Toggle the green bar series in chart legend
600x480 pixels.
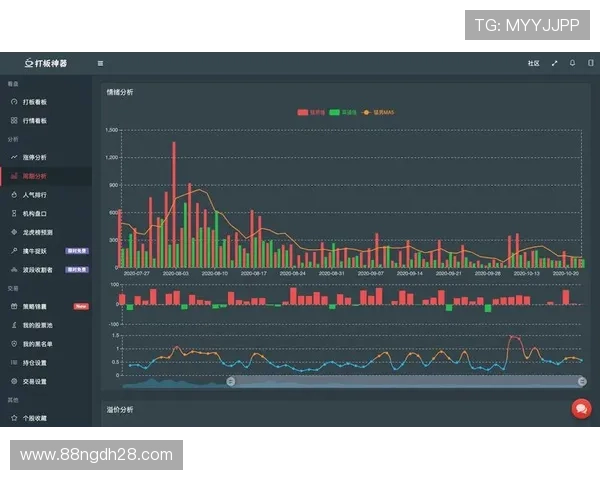[x=344, y=112]
